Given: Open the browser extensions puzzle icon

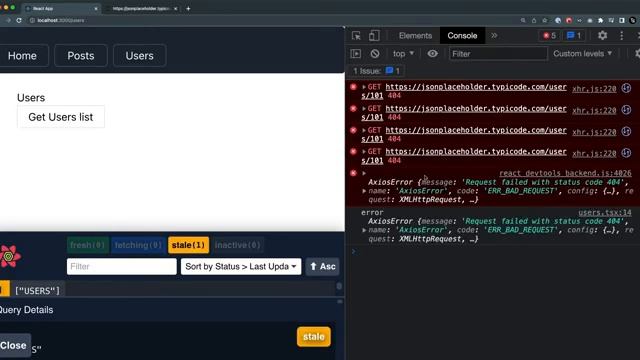Looking at the screenshot, I should 600,20.
